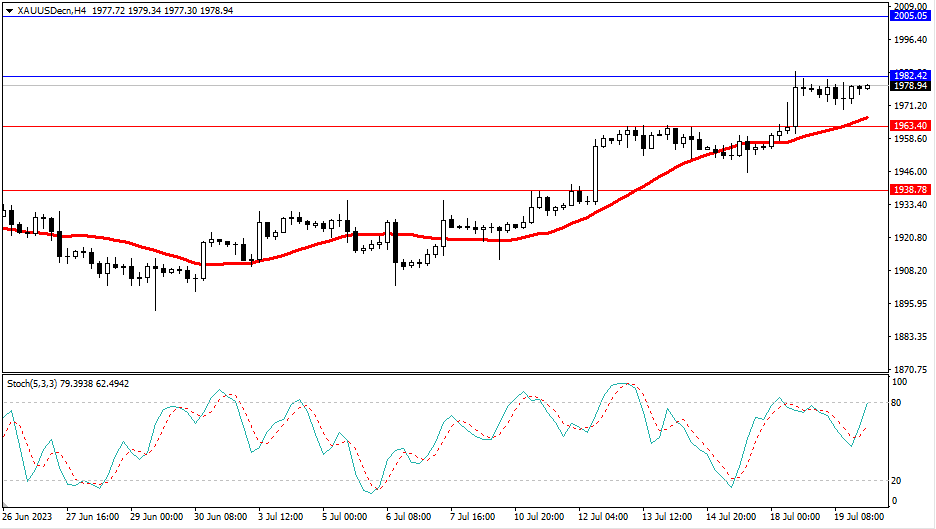The height and width of the screenshot is (529, 936).
Task: Select the red 1963.40 price label
Action: pos(910,126)
